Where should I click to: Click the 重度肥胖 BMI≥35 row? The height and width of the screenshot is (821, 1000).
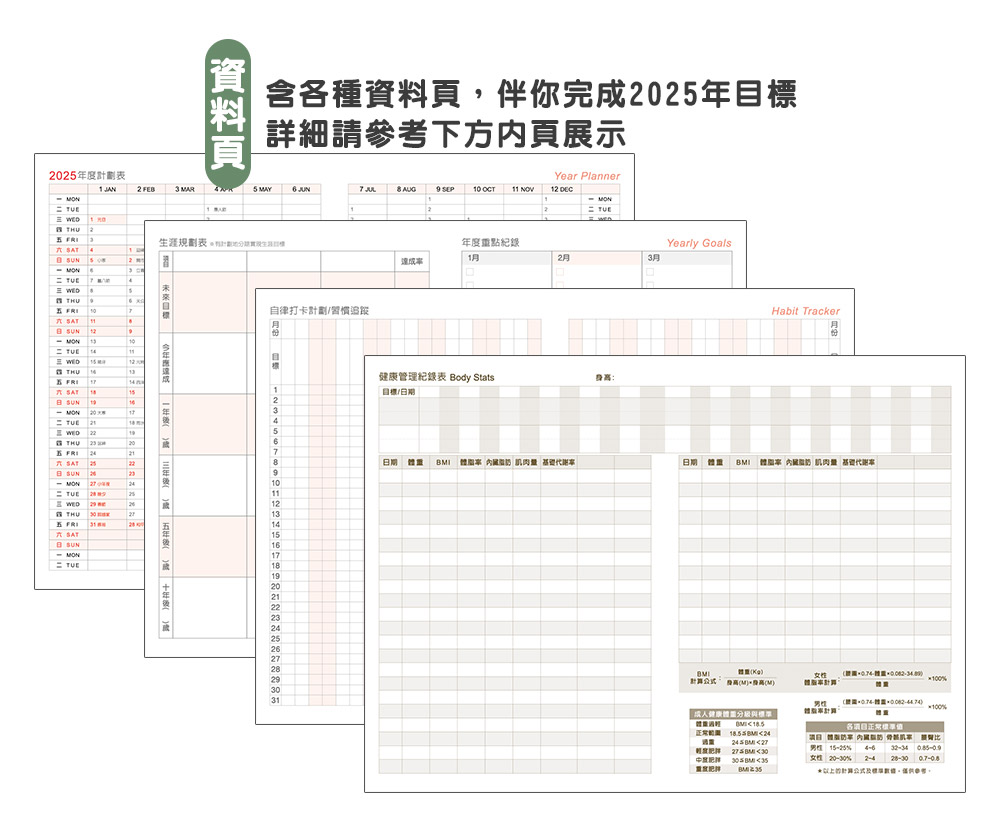[733, 769]
